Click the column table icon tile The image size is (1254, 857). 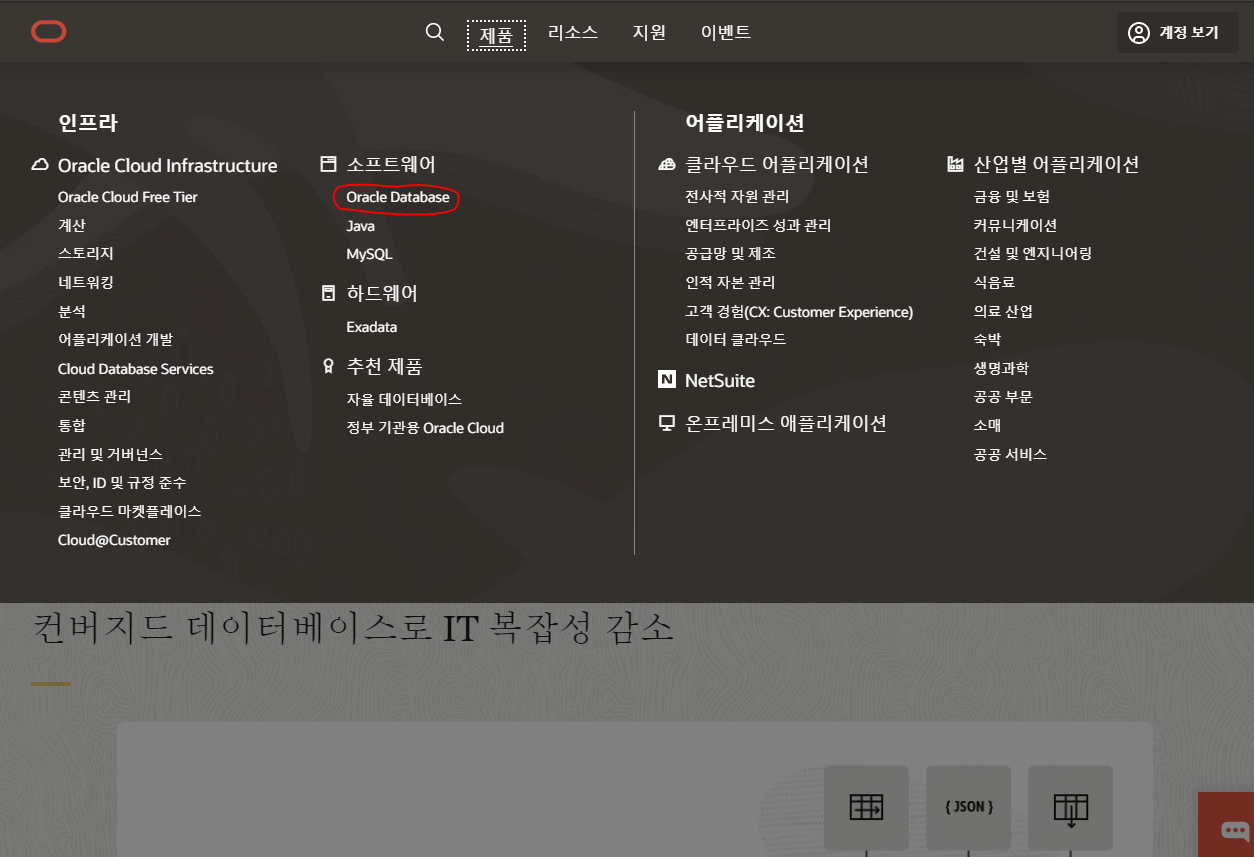click(1070, 808)
